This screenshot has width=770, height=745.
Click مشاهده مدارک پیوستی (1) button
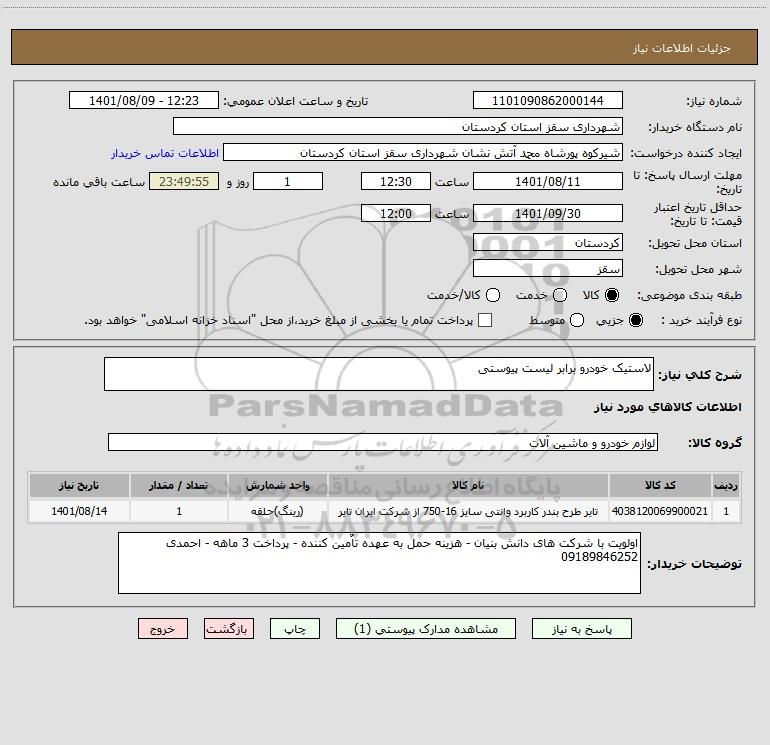(x=426, y=629)
